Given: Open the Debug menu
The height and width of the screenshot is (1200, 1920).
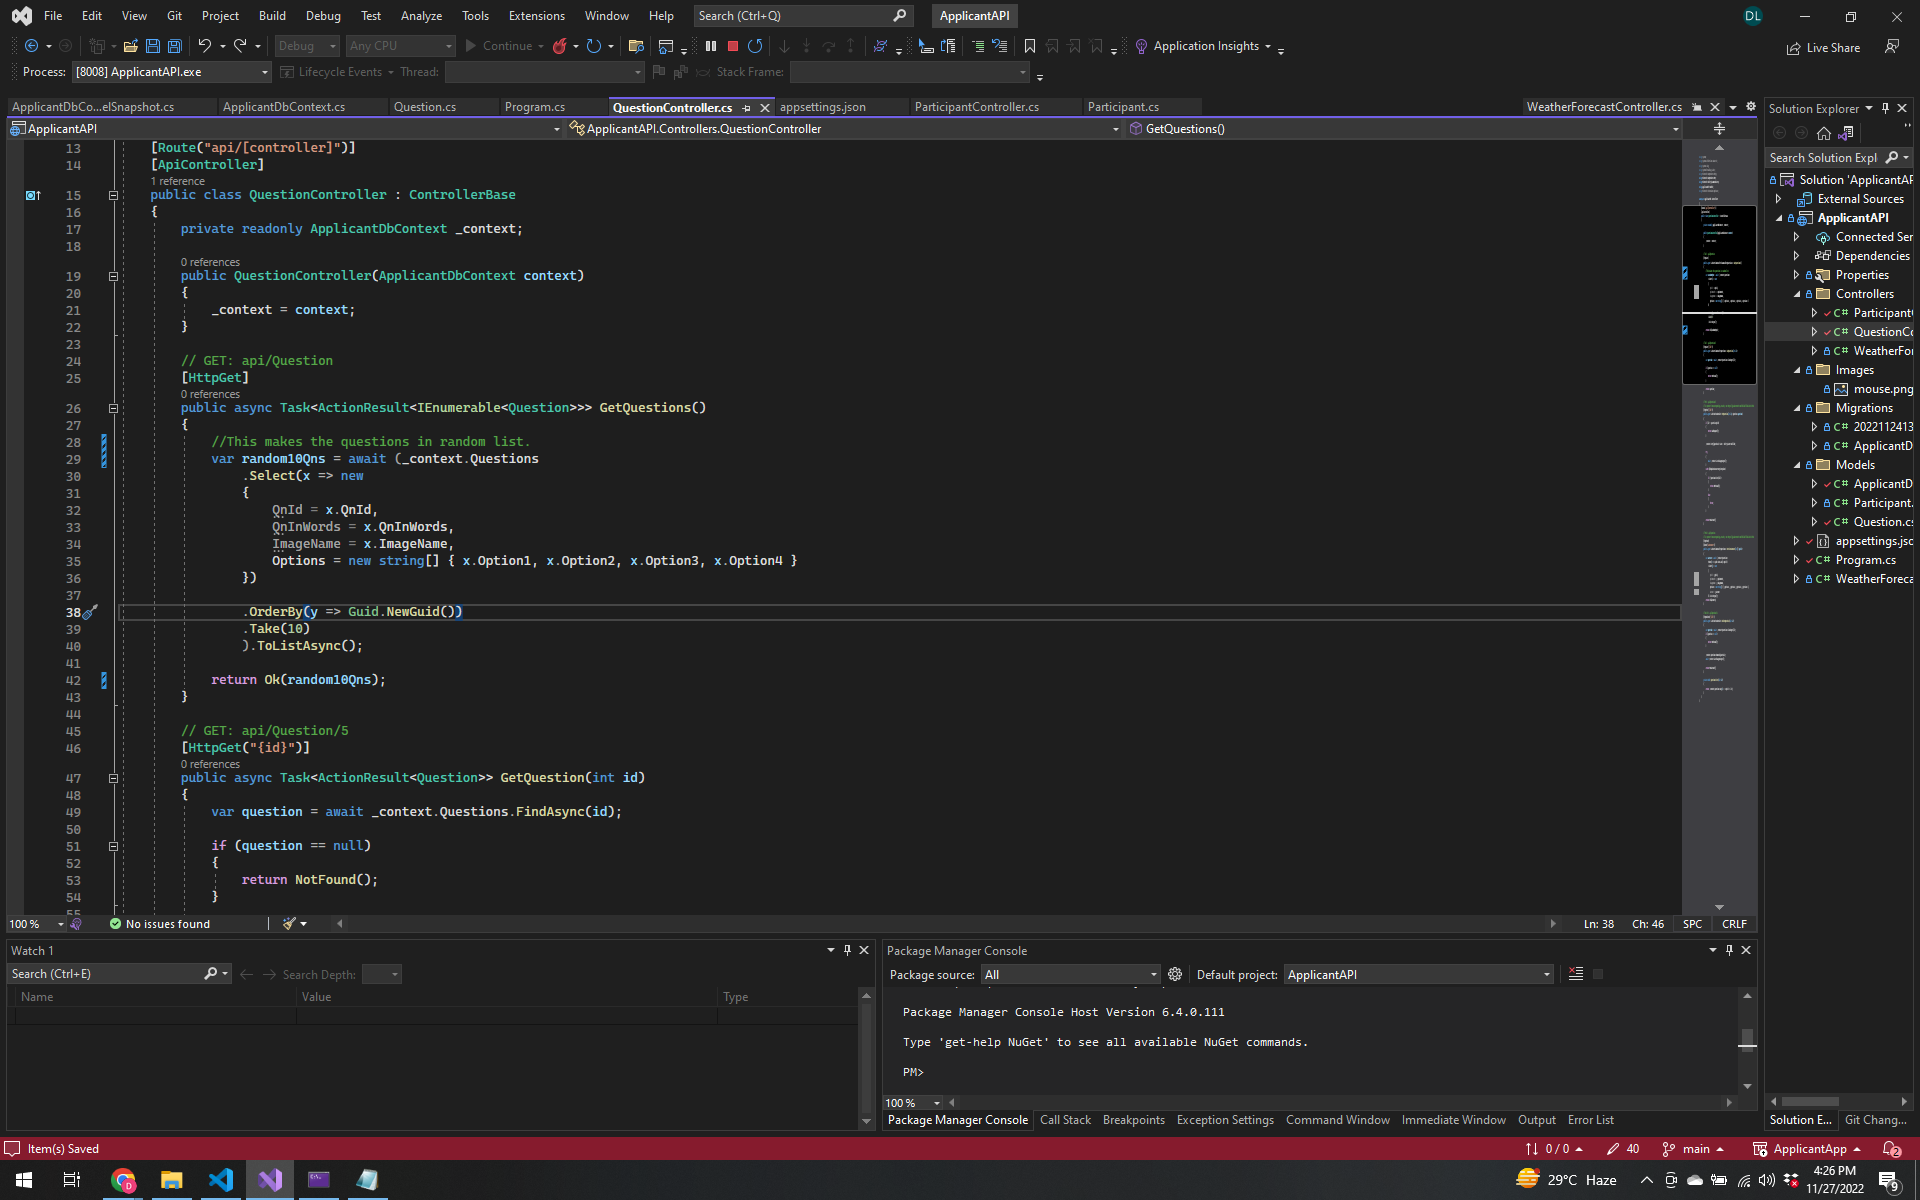Looking at the screenshot, I should click(323, 16).
